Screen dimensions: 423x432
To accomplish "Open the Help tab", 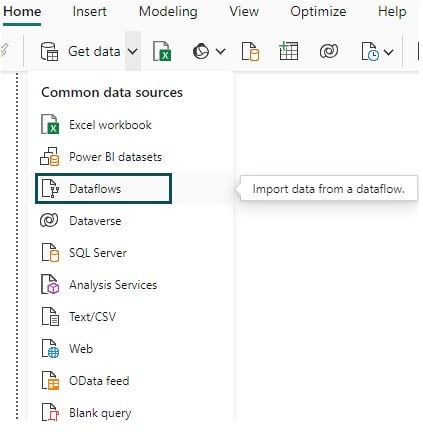I will 392,12.
